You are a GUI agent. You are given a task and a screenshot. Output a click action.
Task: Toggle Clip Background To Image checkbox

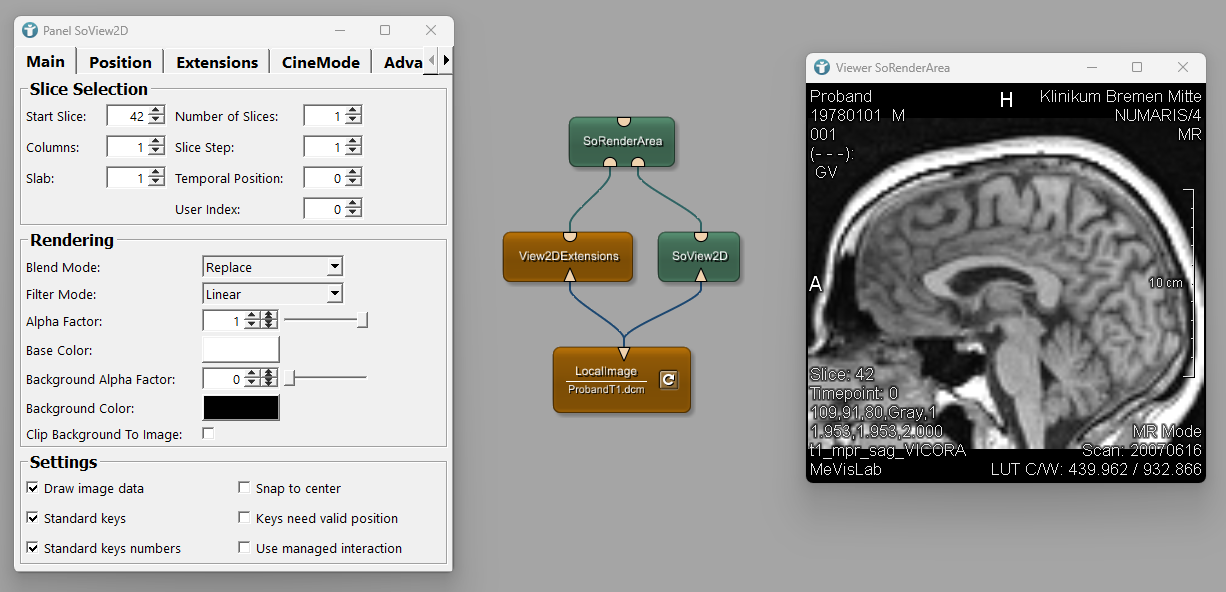[208, 434]
